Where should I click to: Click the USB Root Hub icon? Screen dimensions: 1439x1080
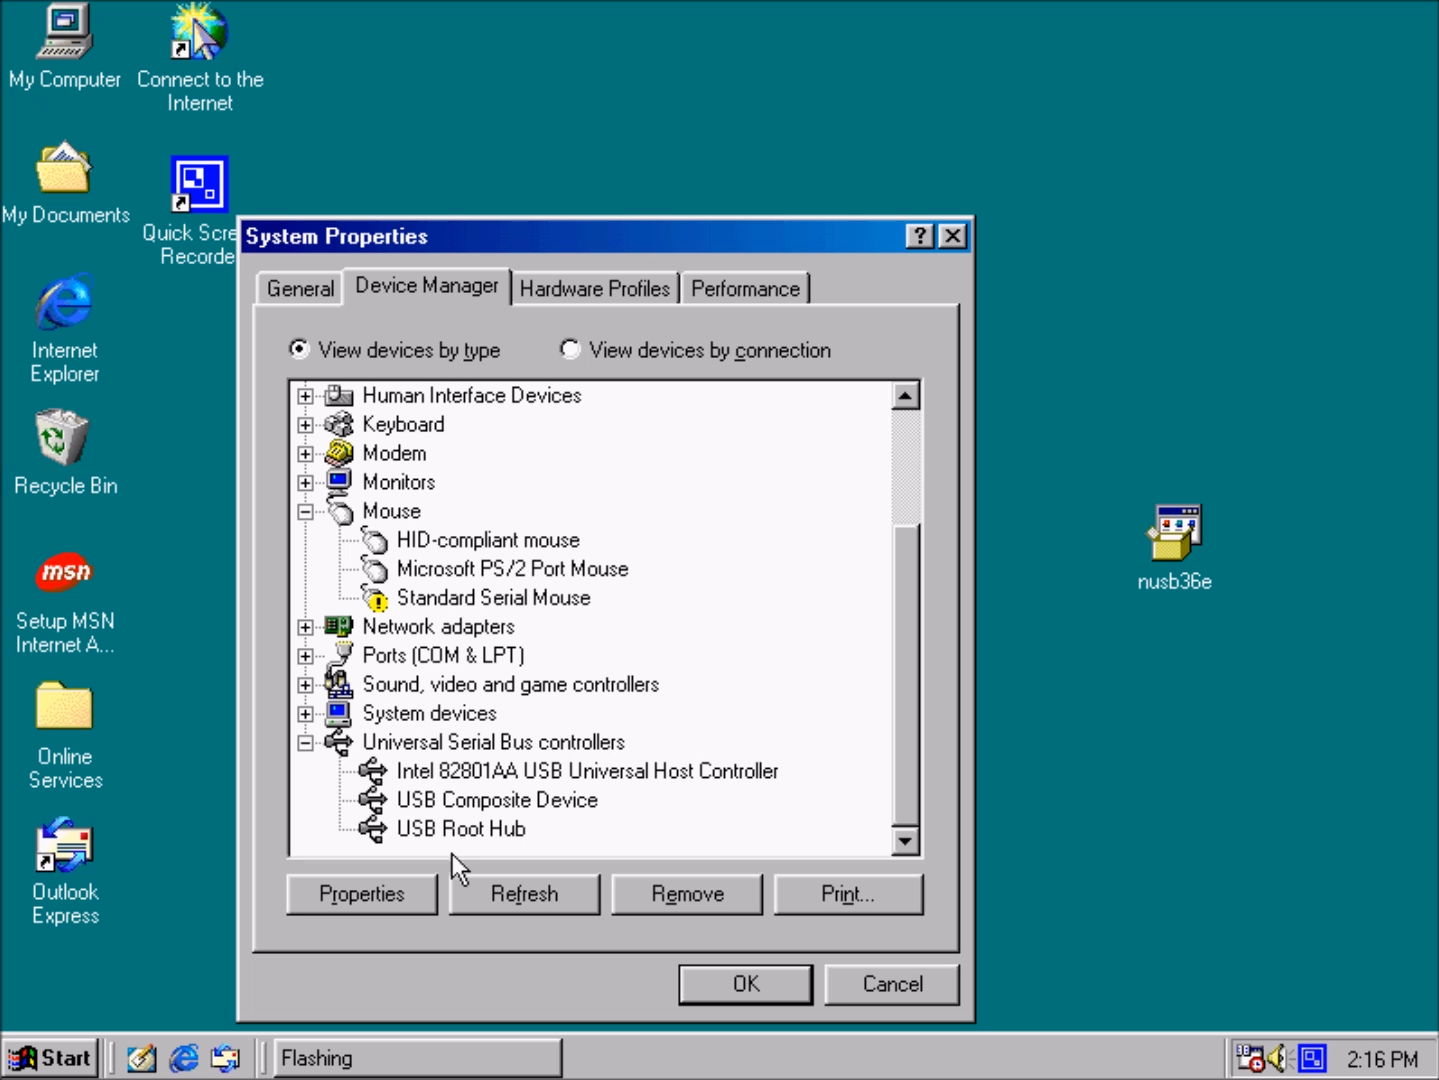tap(373, 828)
